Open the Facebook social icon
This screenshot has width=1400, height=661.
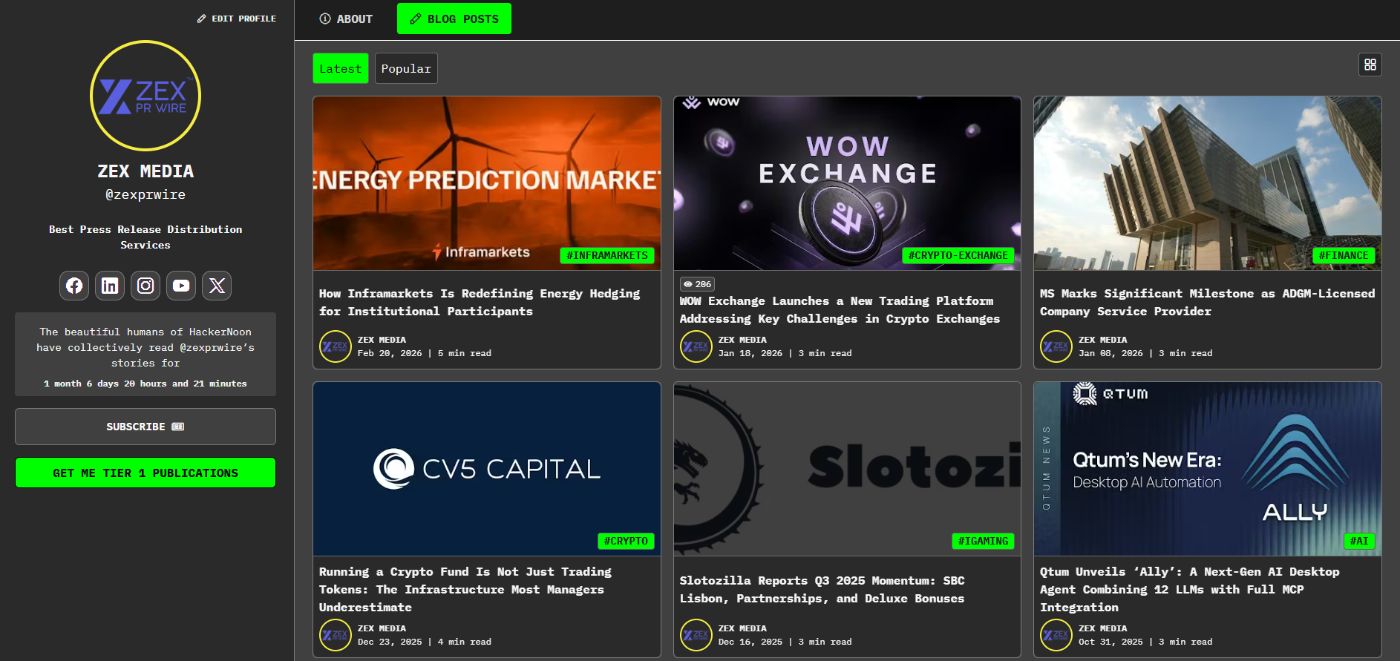[x=74, y=286]
